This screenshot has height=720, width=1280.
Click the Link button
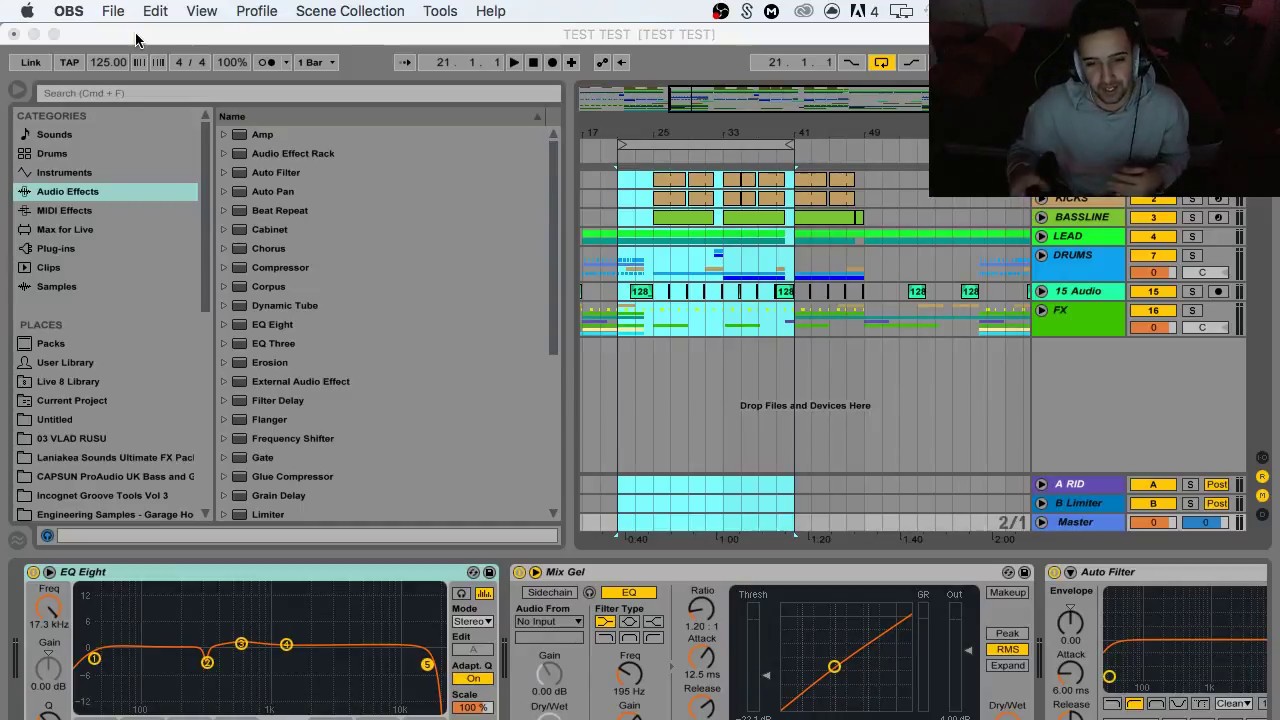click(x=31, y=62)
